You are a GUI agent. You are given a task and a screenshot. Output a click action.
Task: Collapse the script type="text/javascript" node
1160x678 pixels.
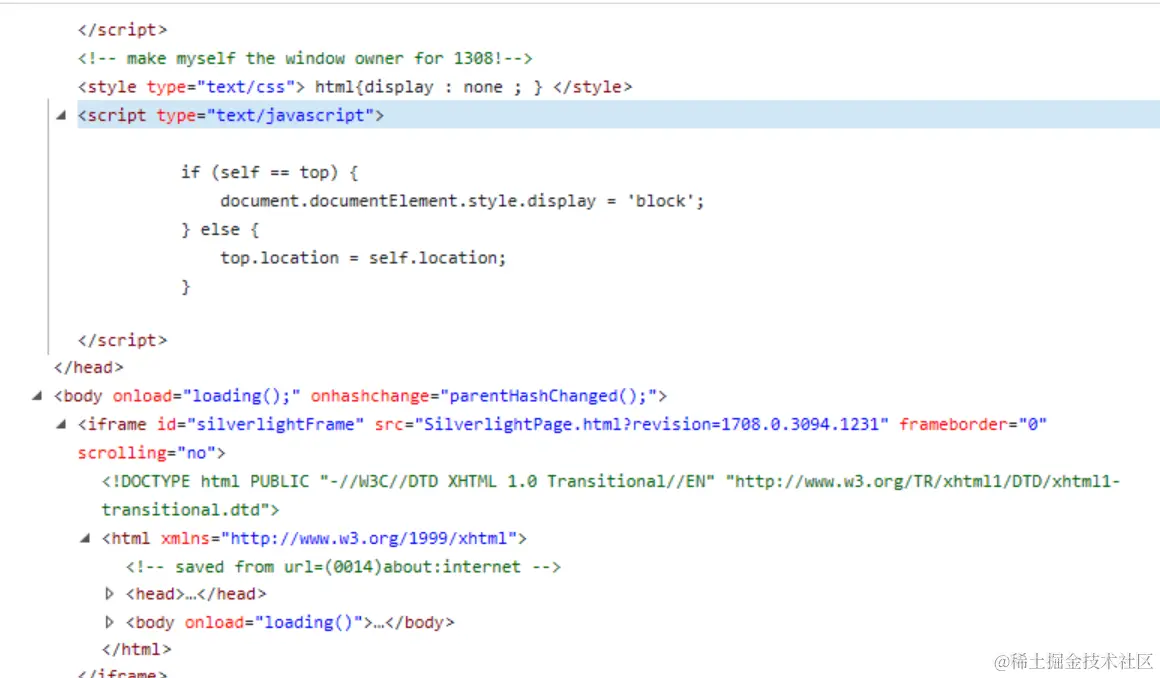pos(61,115)
